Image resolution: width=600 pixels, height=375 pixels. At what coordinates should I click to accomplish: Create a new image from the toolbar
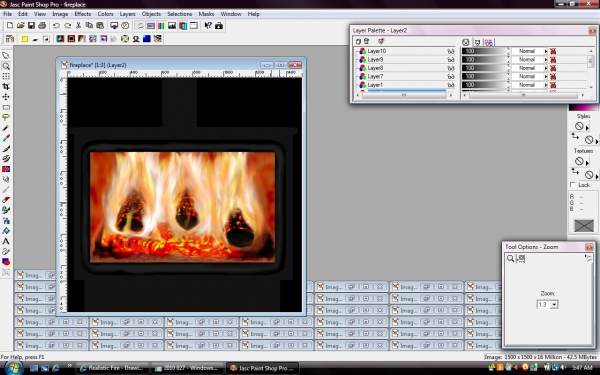coord(10,26)
